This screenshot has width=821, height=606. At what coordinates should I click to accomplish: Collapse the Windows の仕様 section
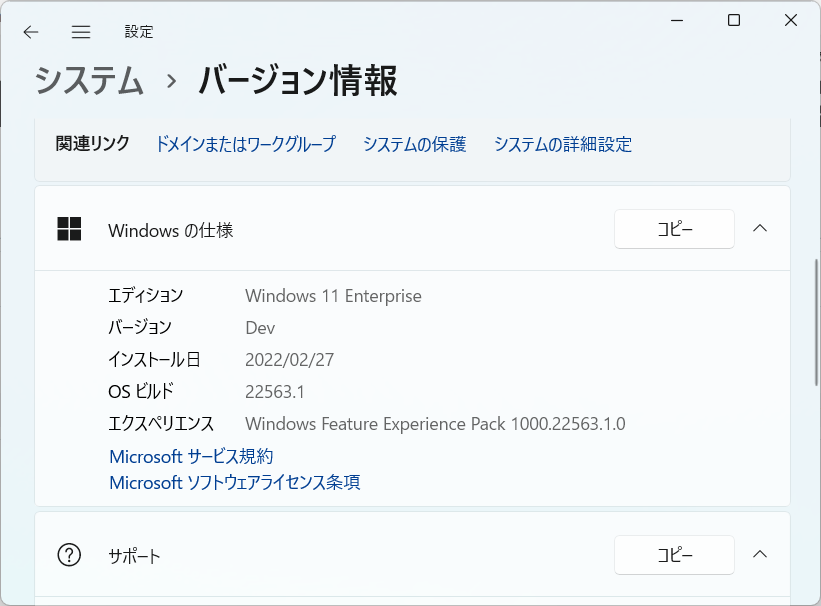pyautogui.click(x=760, y=228)
